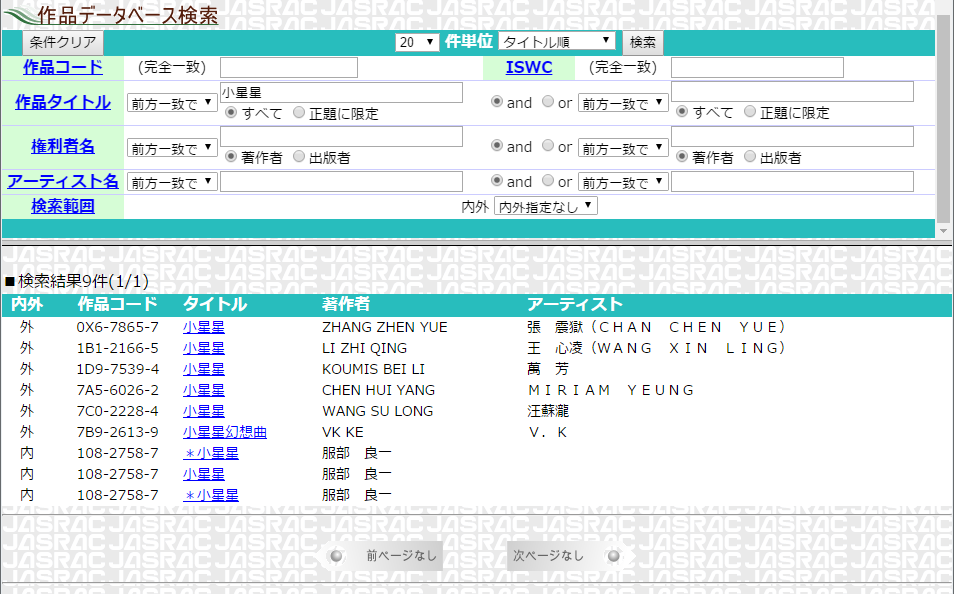Image resolution: width=954 pixels, height=594 pixels.
Task: Open the 検索範囲 help link
Action: pyautogui.click(x=63, y=206)
